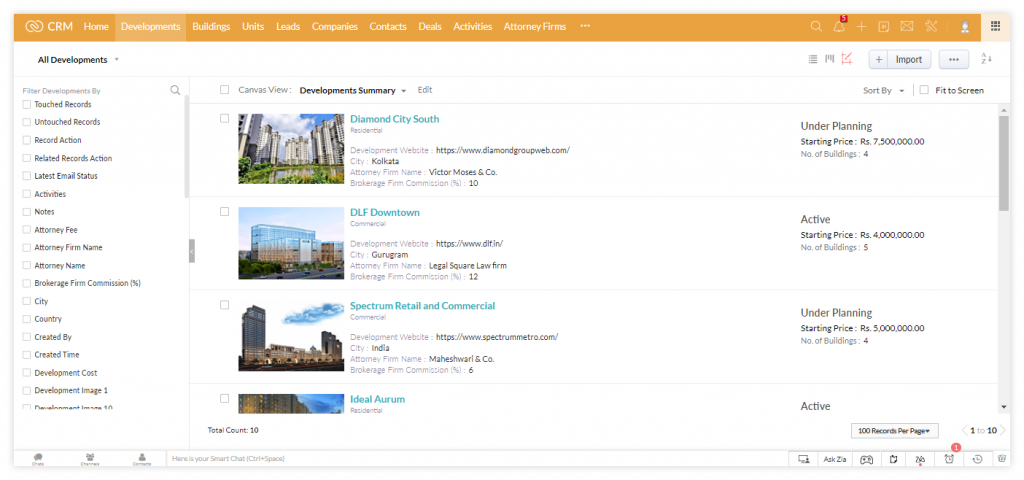Select the red canvas view icon
The width and height of the screenshot is (1024, 480).
tap(847, 59)
